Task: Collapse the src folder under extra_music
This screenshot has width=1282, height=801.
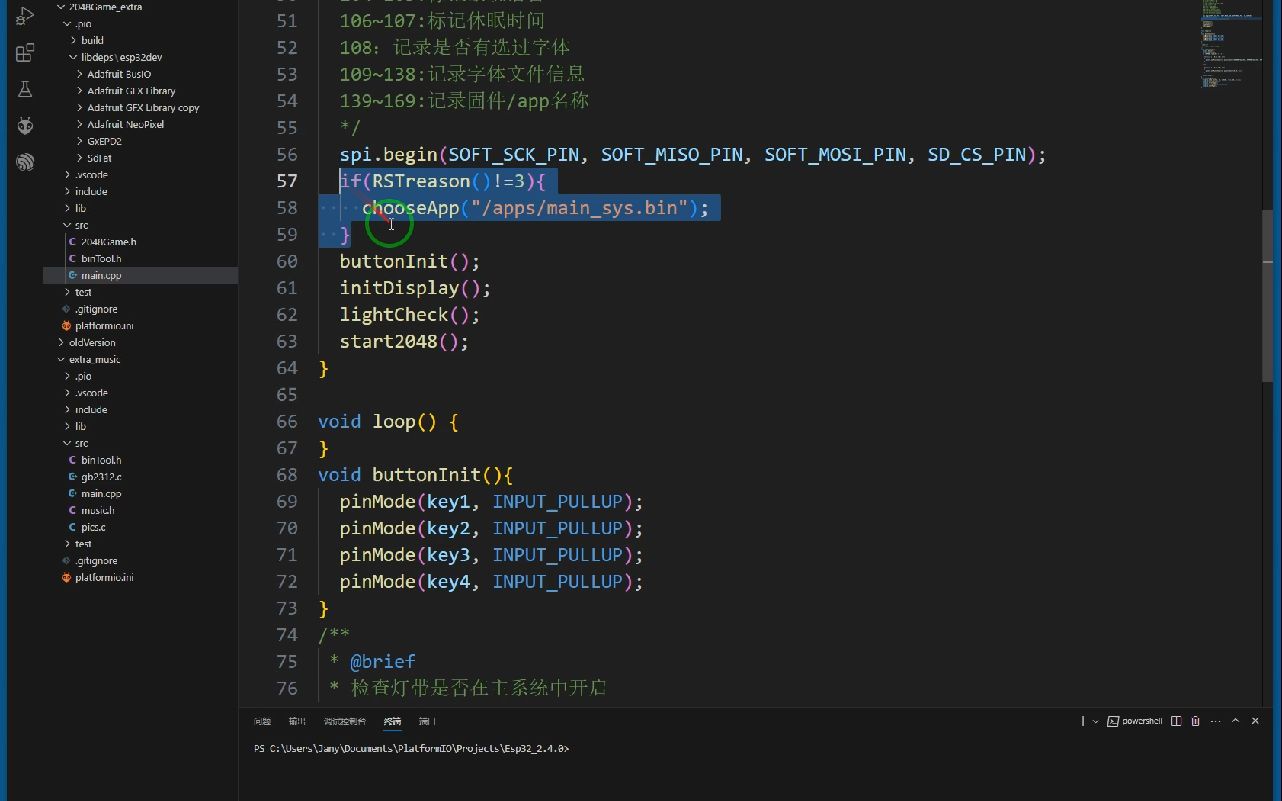Action: coord(78,443)
